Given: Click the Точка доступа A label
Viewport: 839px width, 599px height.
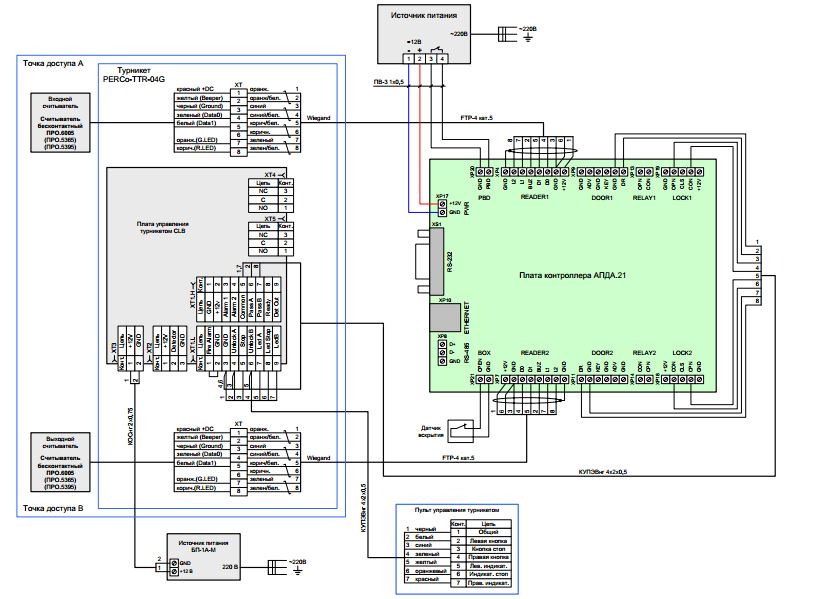Looking at the screenshot, I should click(x=53, y=63).
